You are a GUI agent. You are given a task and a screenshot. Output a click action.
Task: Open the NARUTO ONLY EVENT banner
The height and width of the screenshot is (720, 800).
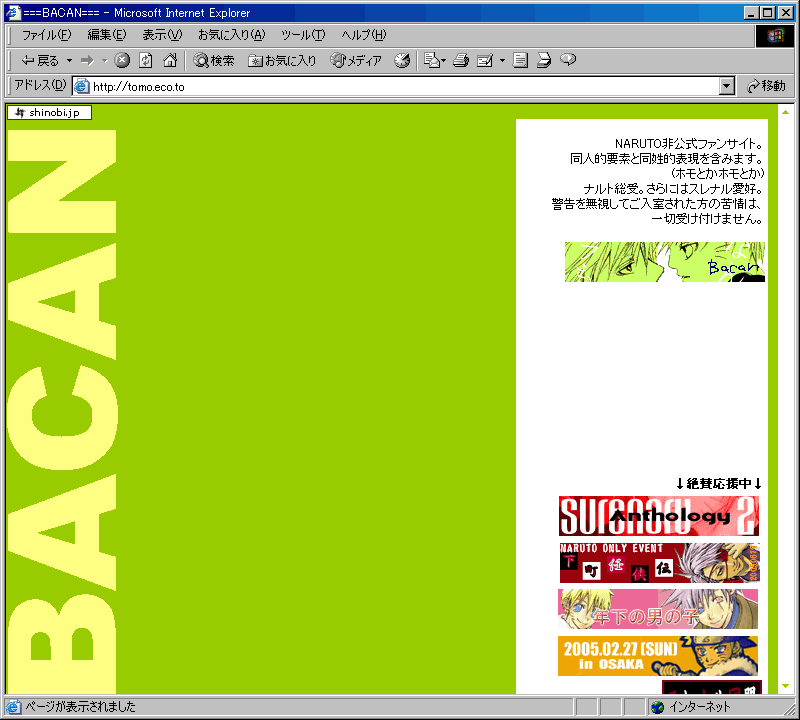(x=660, y=563)
